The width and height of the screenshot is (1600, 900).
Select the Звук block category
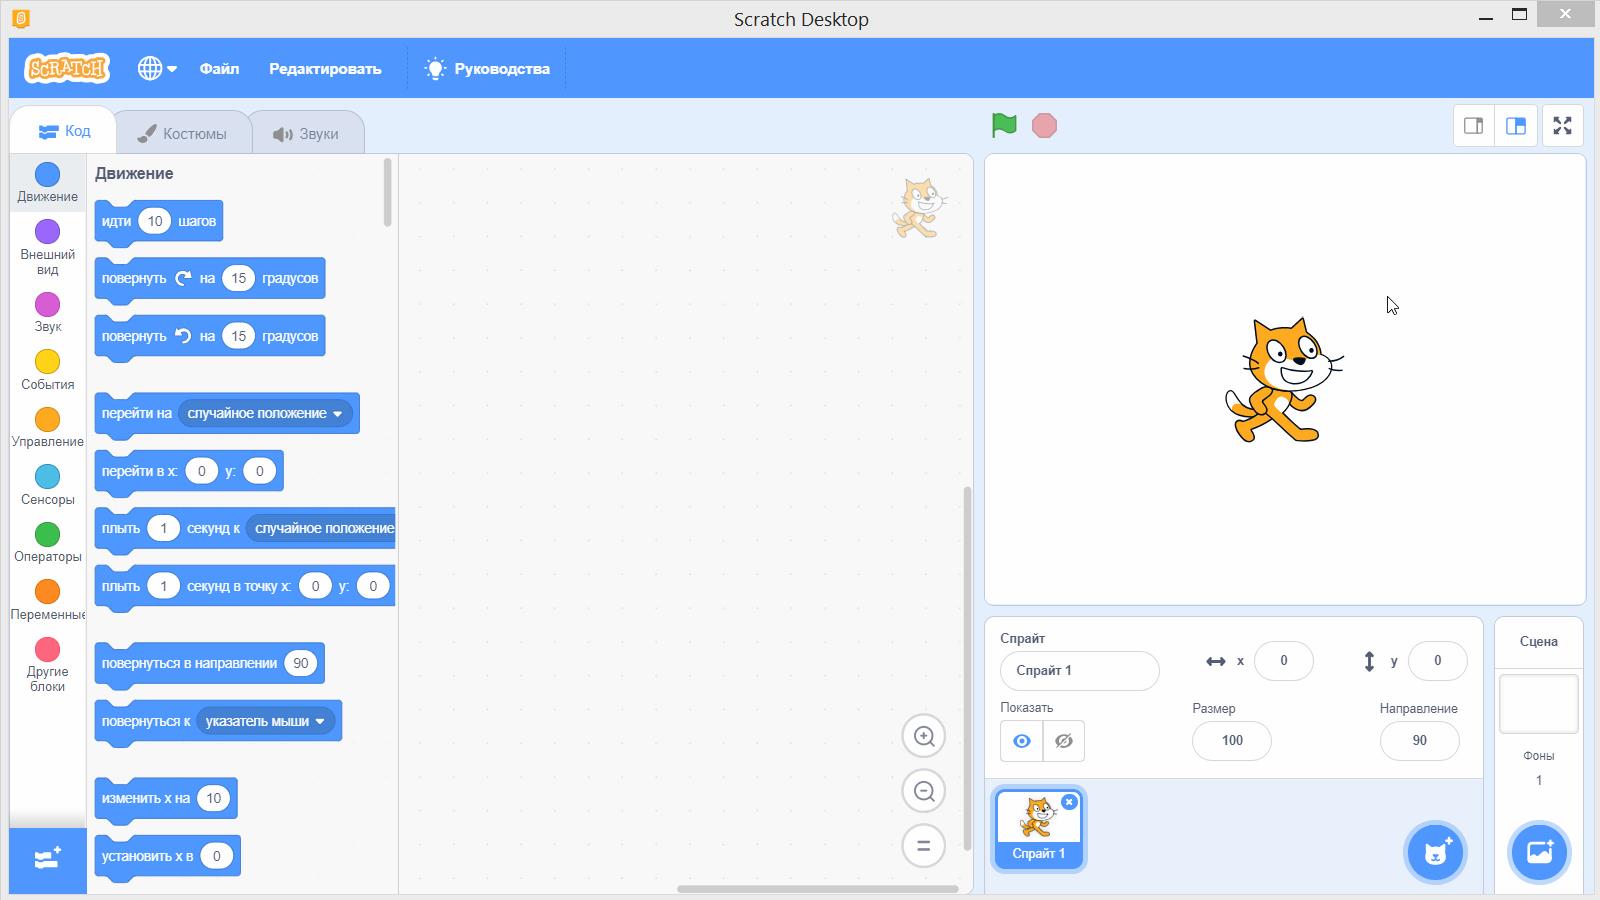click(47, 312)
